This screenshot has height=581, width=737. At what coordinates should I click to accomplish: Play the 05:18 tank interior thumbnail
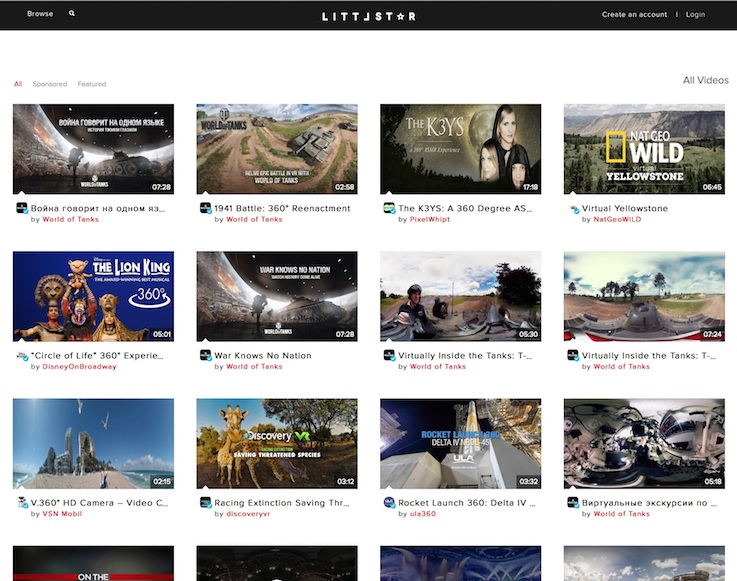(644, 444)
